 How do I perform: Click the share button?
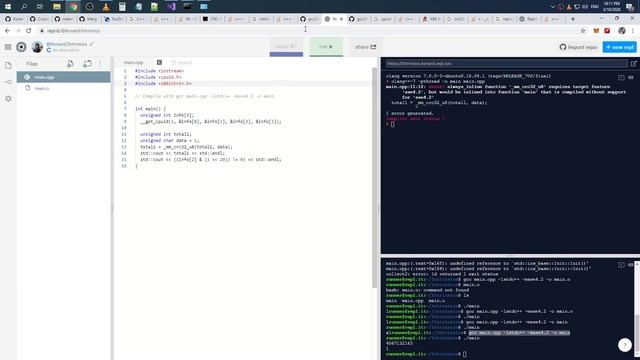point(365,47)
